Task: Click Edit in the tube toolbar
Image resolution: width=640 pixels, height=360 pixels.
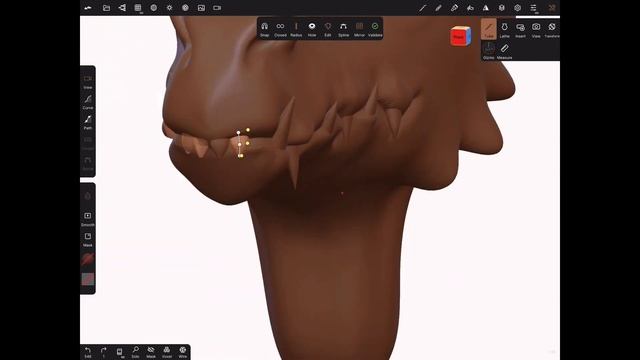Action: click(328, 29)
